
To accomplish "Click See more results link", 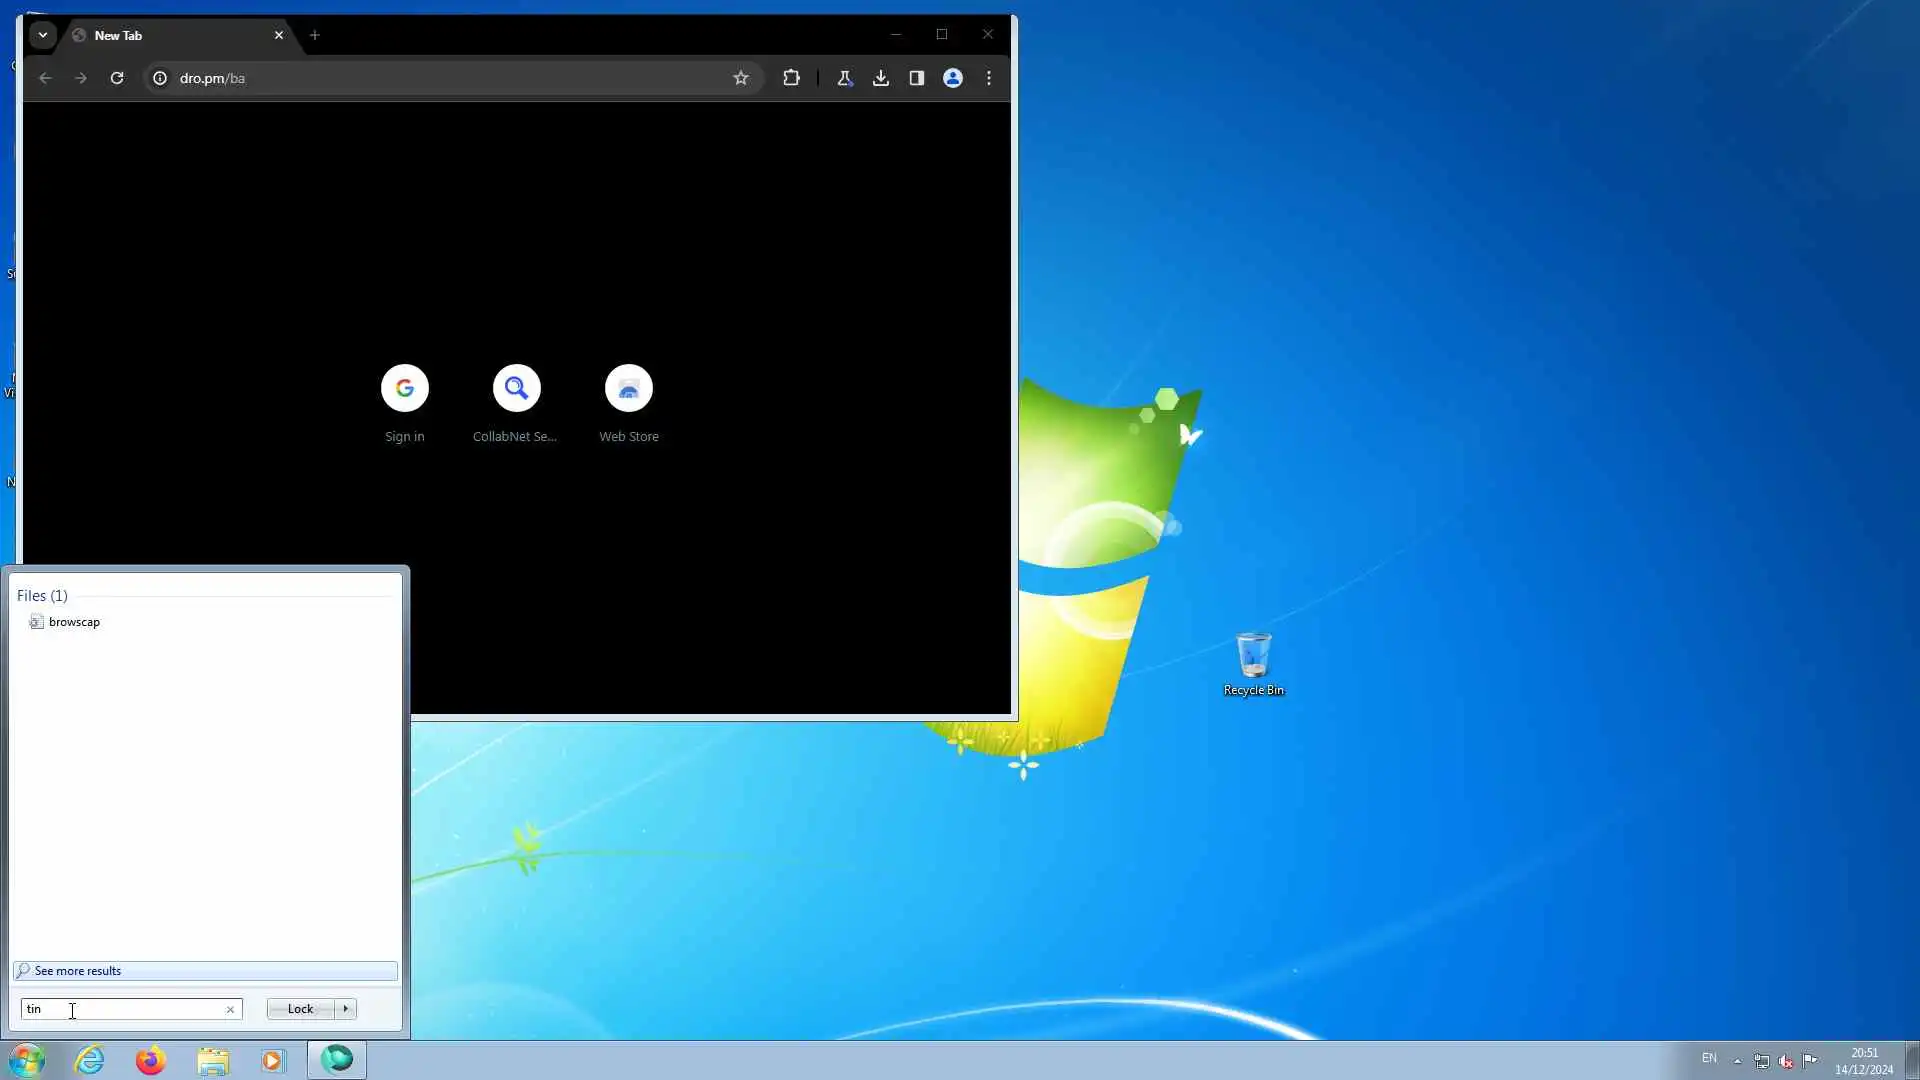I will coord(78,971).
